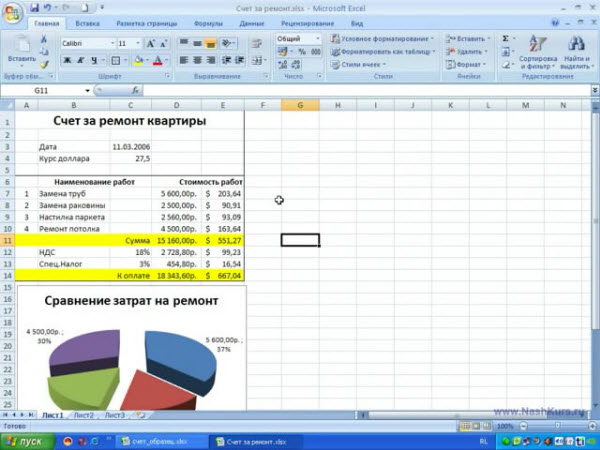
Task: Click the large Вставить paste icon
Action: (22, 45)
